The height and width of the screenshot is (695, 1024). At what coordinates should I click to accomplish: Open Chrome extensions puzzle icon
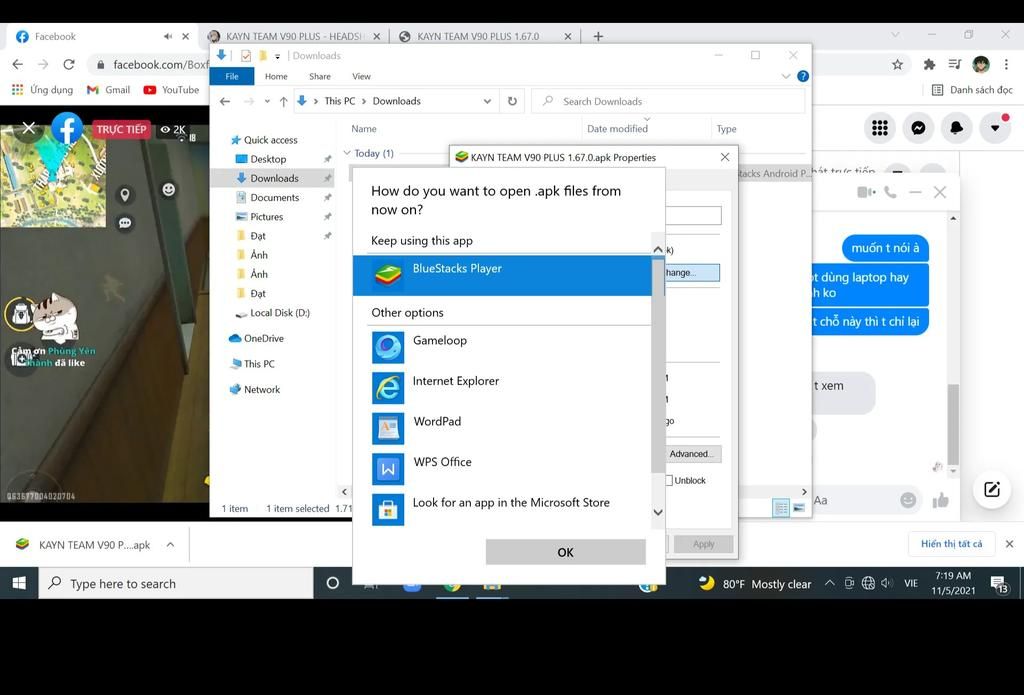pyautogui.click(x=929, y=64)
